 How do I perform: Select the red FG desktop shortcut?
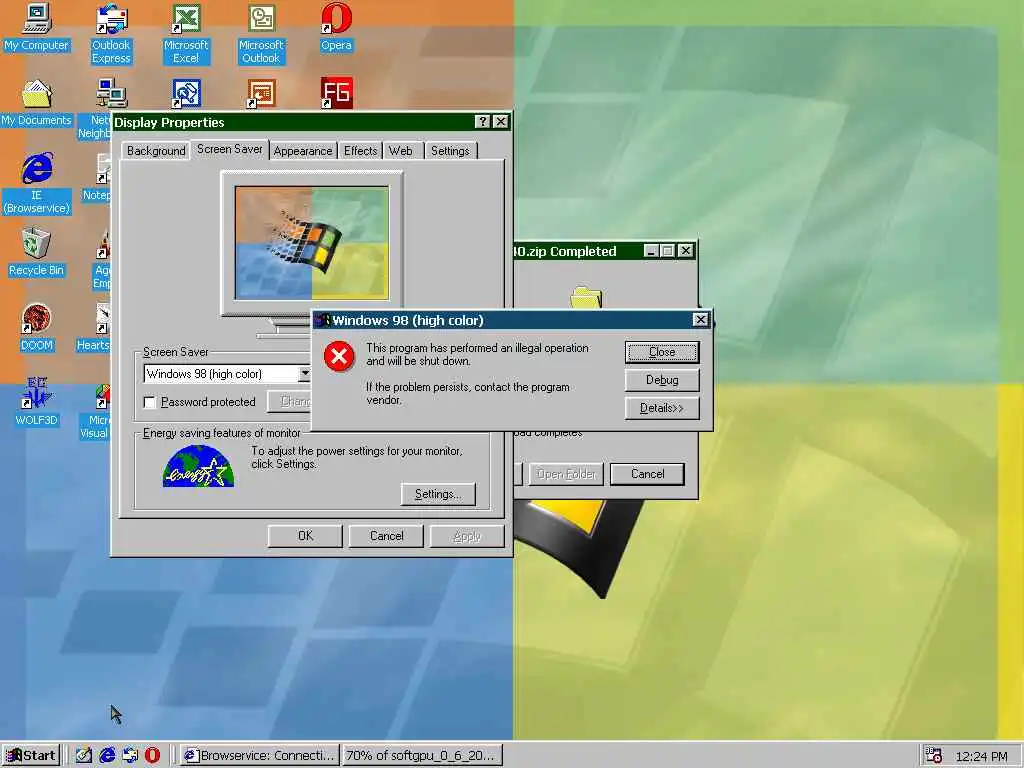coord(336,93)
